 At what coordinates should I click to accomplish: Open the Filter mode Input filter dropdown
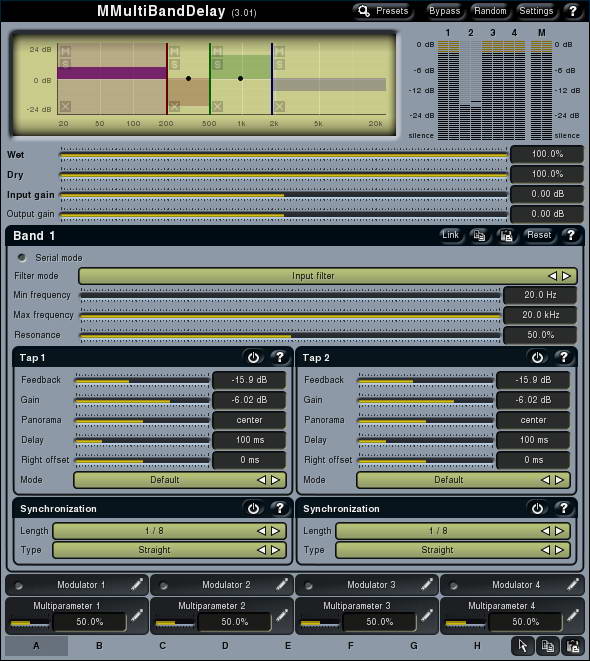pos(328,276)
